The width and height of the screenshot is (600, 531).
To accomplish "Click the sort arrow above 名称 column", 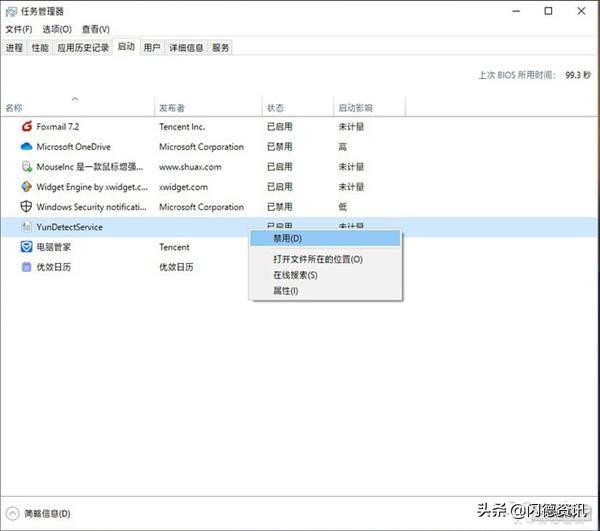I will click(75, 99).
